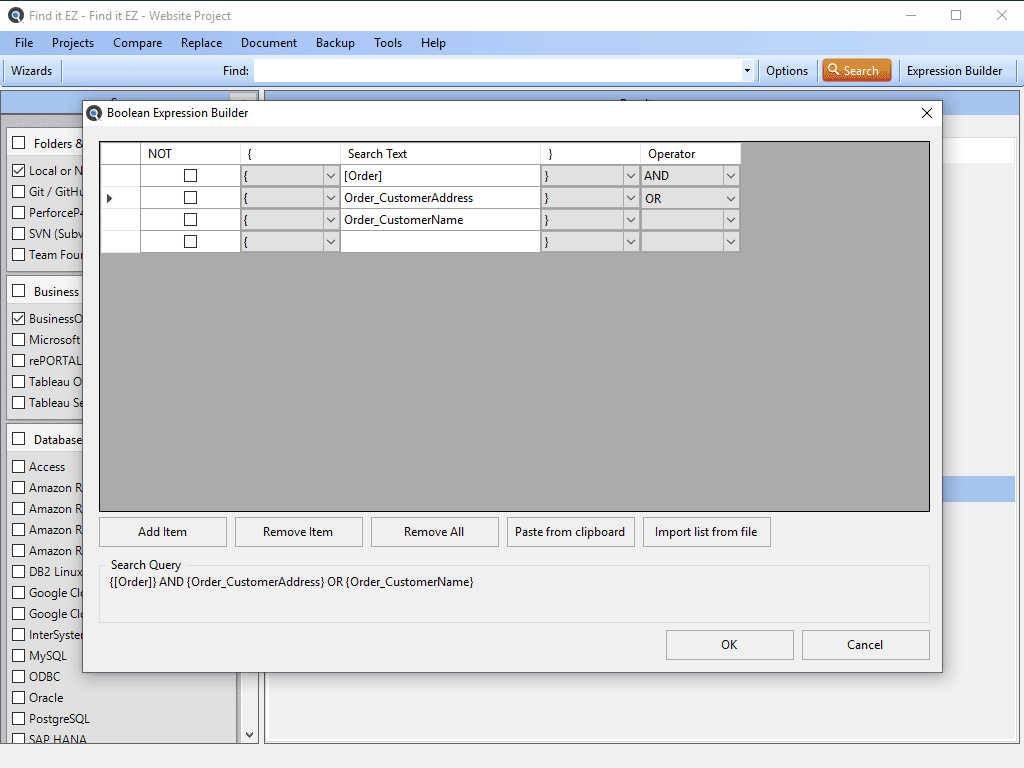Click Import list from file
Screen dimensions: 1024x768
pyautogui.click(x=706, y=532)
